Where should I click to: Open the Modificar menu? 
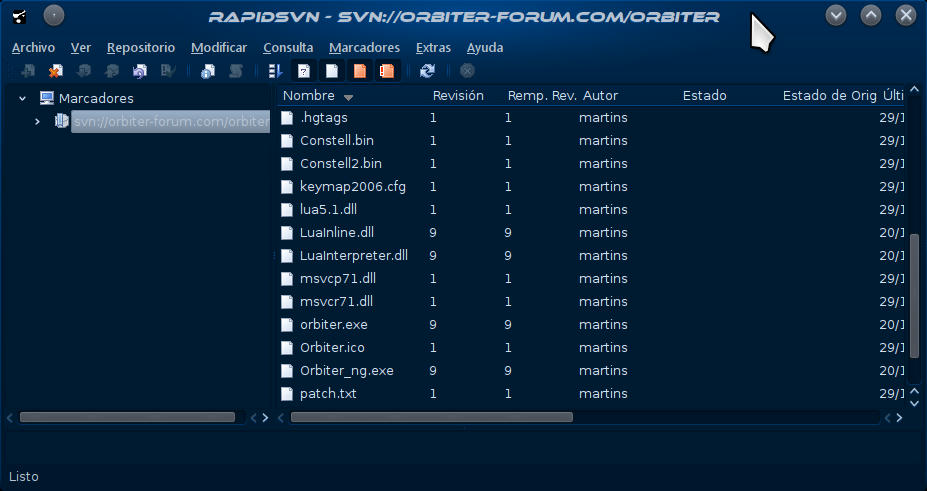pos(219,48)
